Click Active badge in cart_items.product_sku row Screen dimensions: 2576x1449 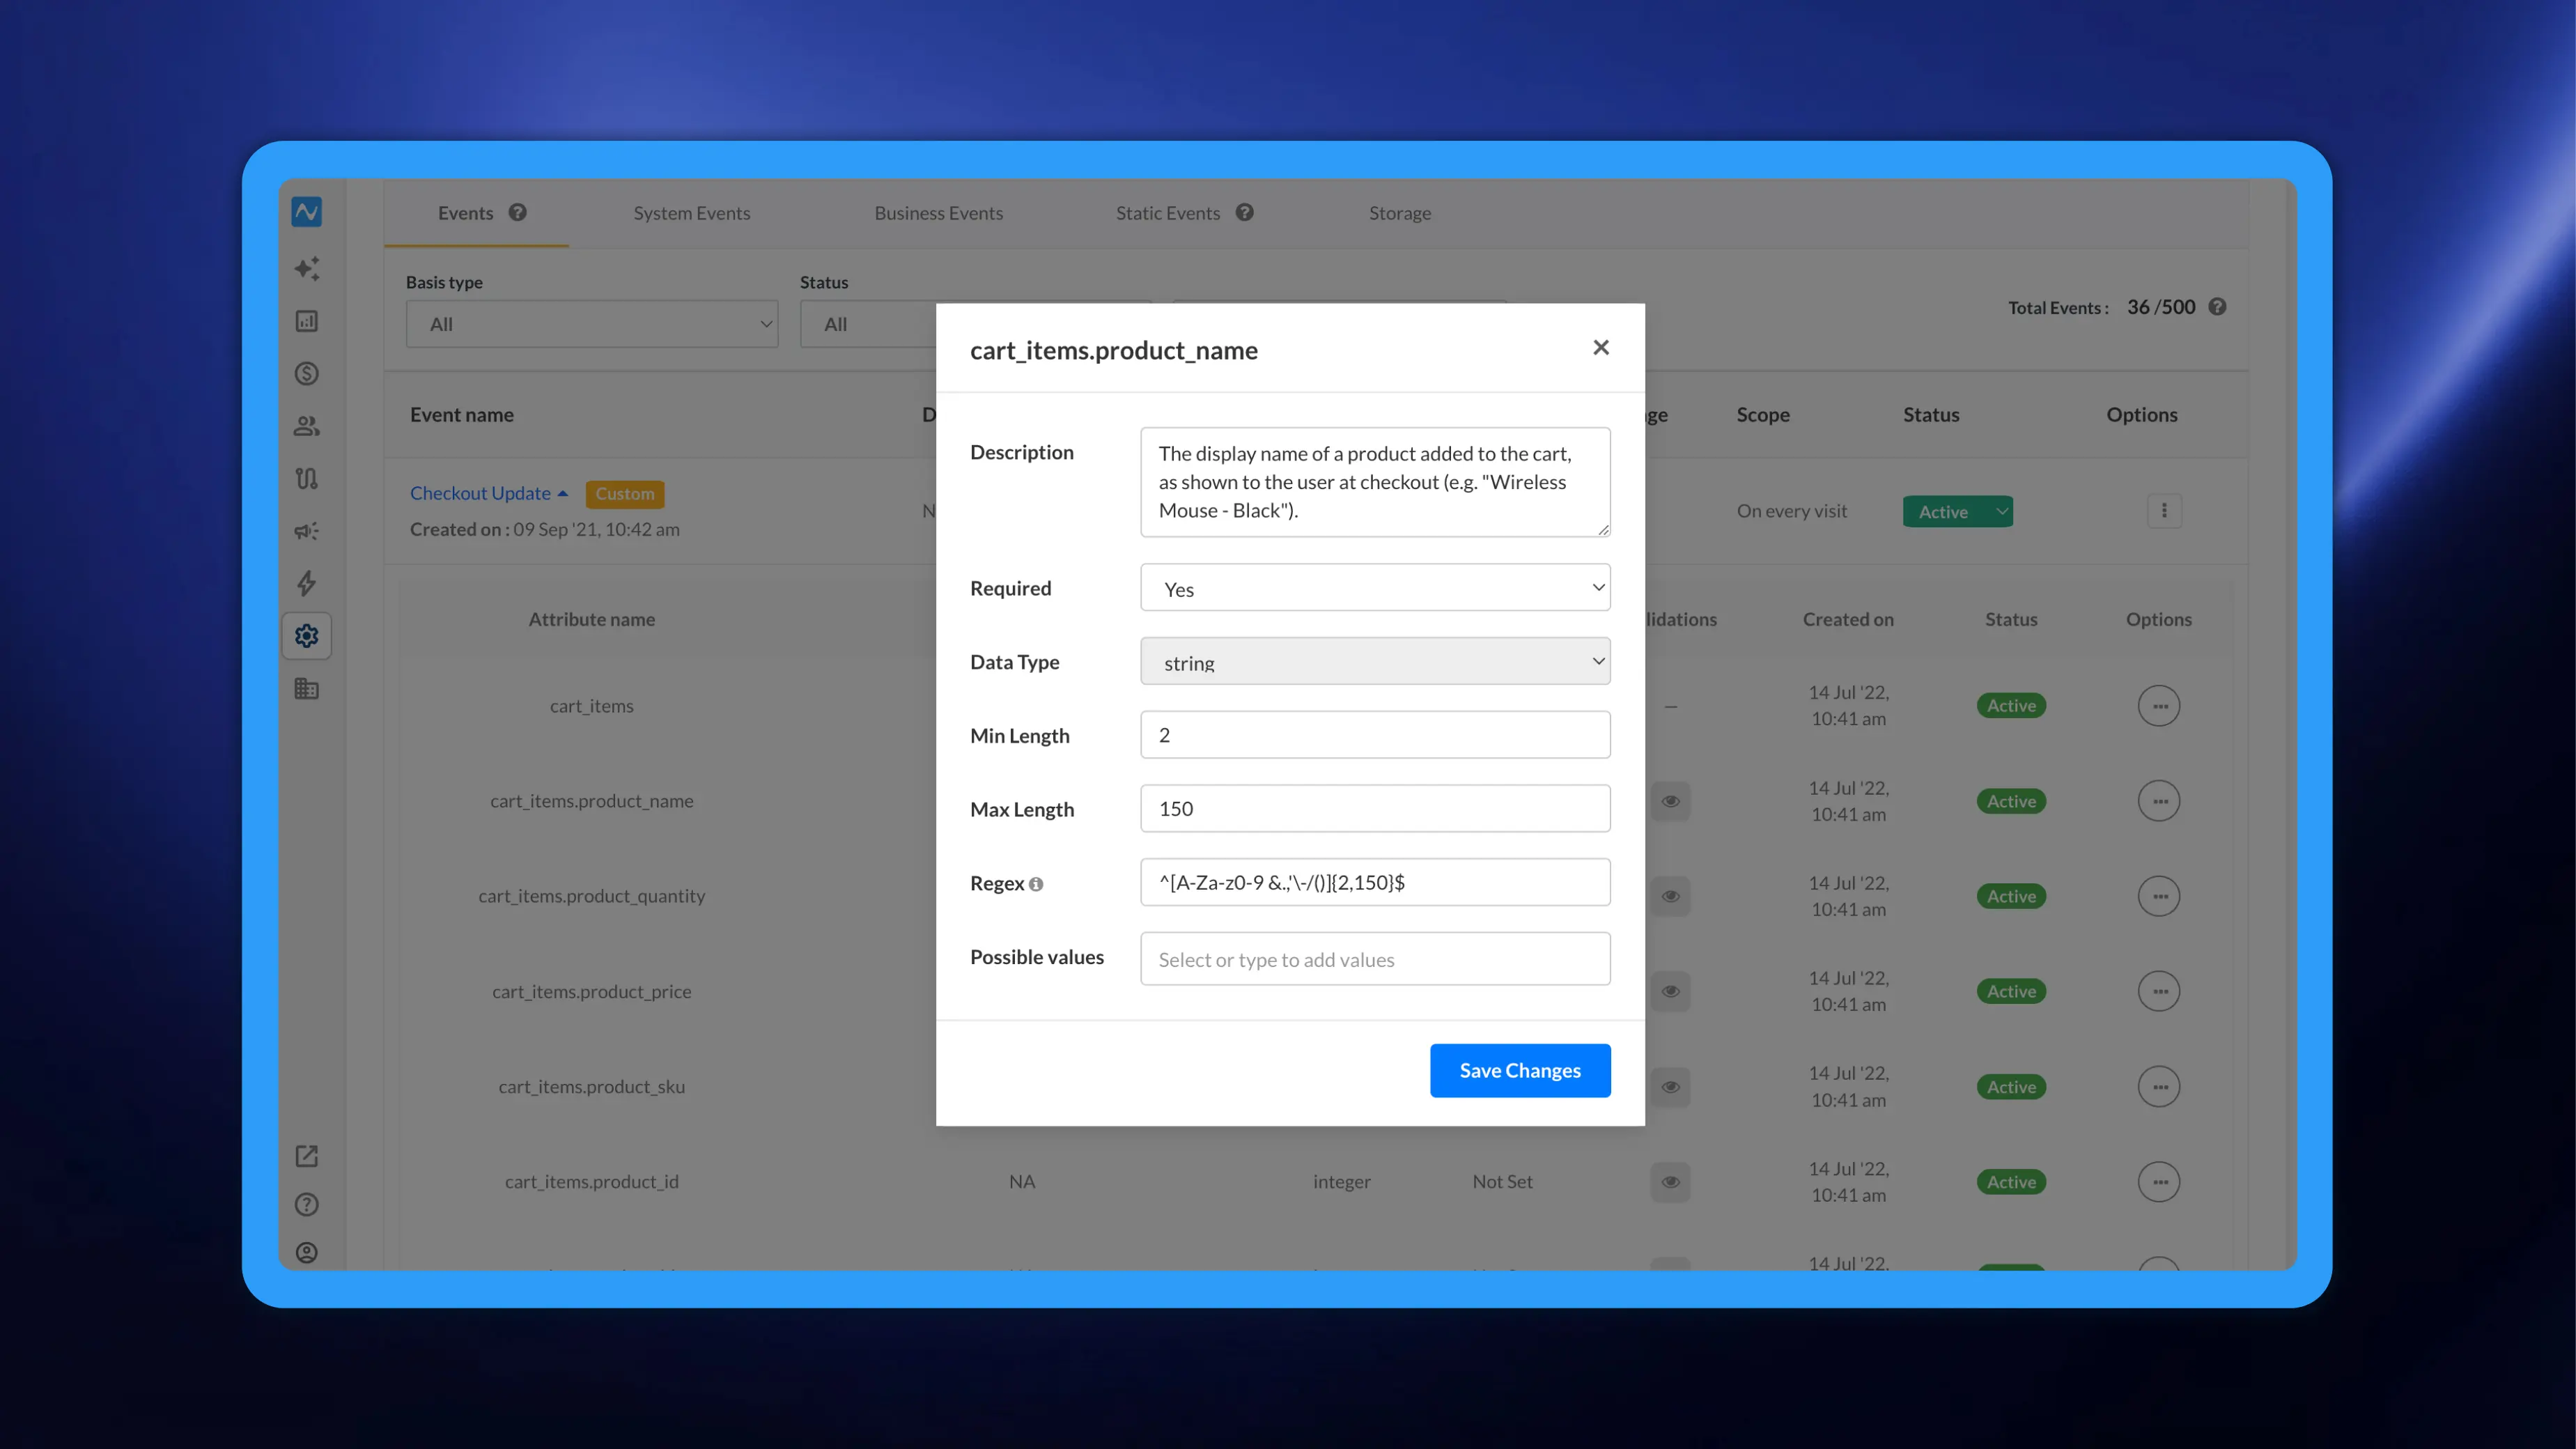pos(2011,1087)
